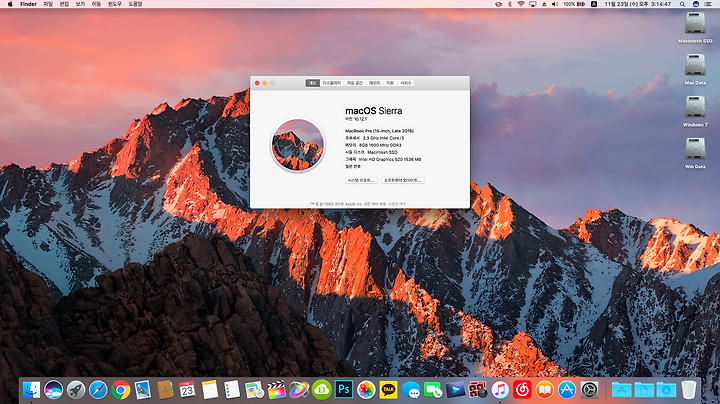Open the Trash in dock
This screenshot has height=404, width=720.
688,390
